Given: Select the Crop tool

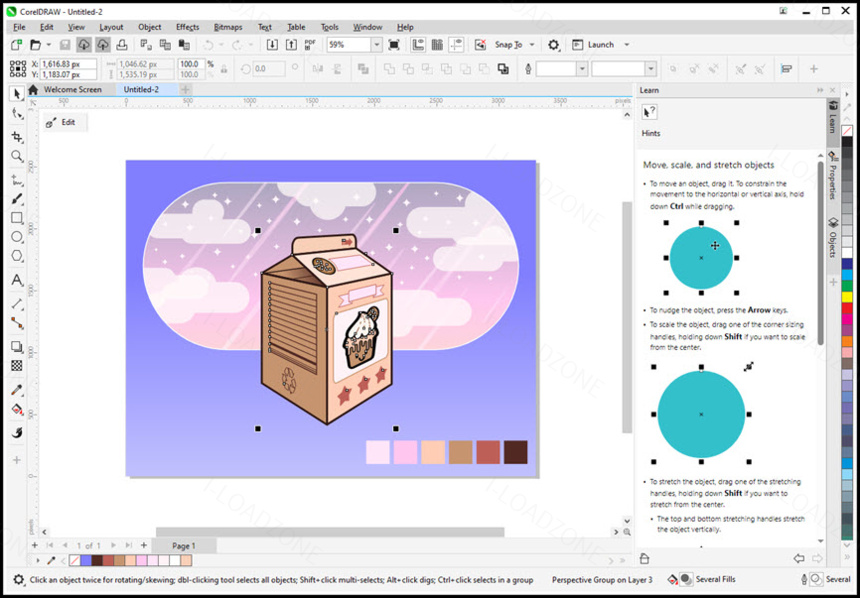Looking at the screenshot, I should (x=17, y=137).
